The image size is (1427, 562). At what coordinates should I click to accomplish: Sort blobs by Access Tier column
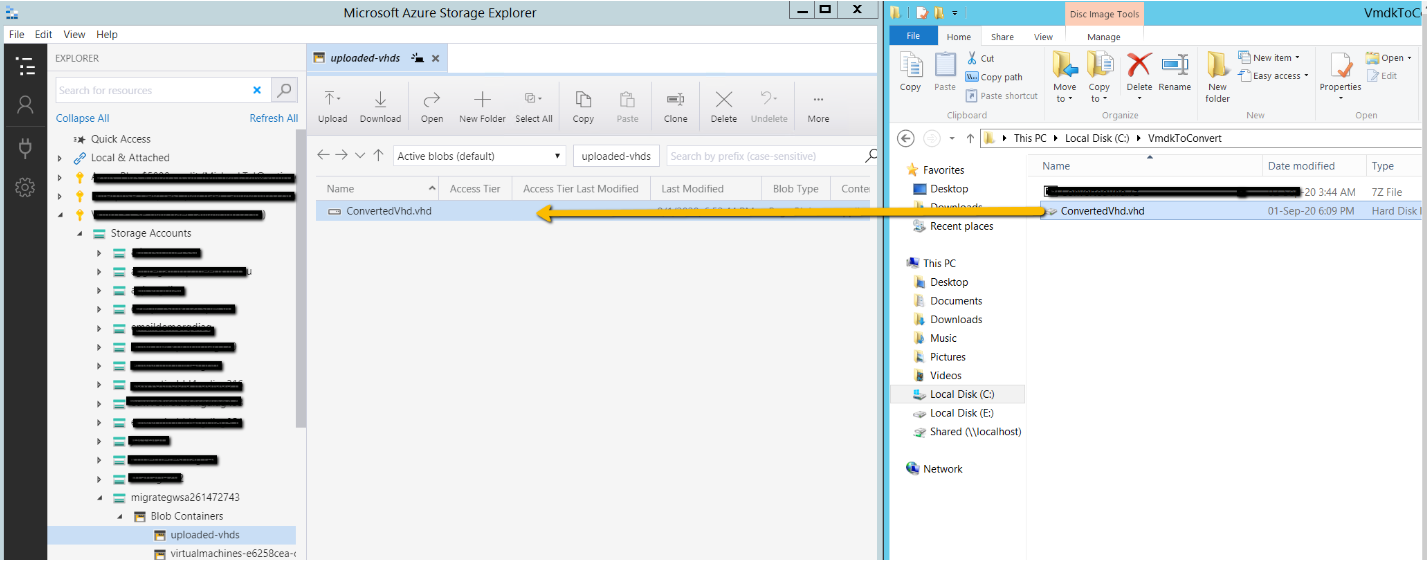(475, 188)
